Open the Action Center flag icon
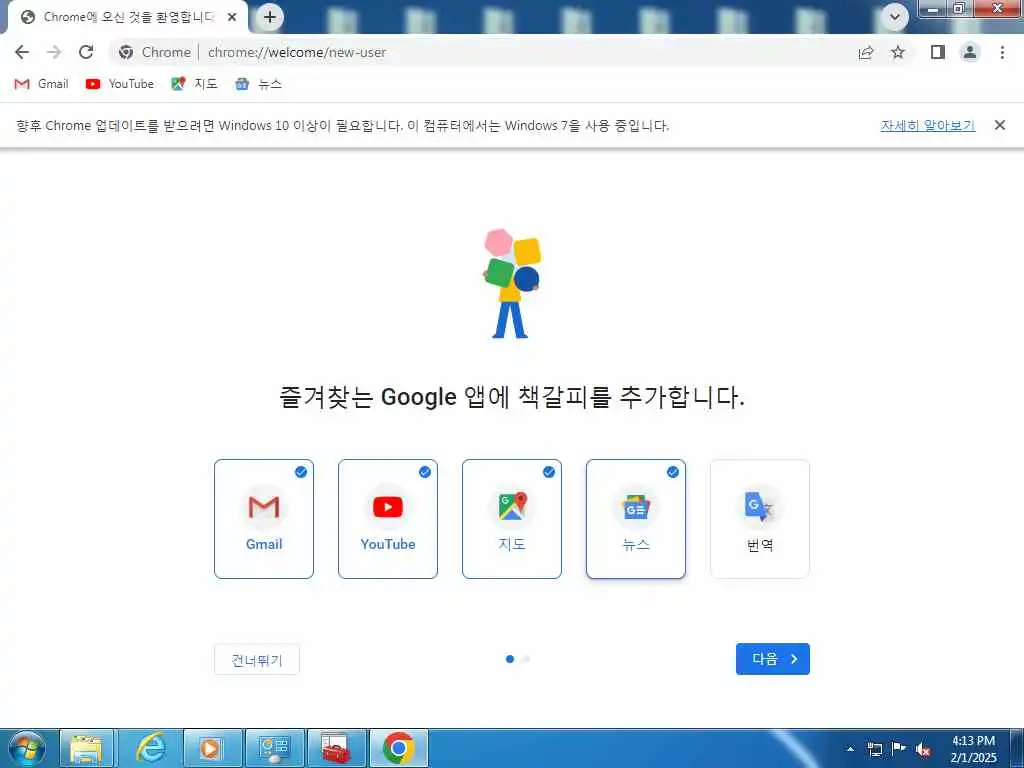Viewport: 1024px width, 768px height. click(x=899, y=749)
